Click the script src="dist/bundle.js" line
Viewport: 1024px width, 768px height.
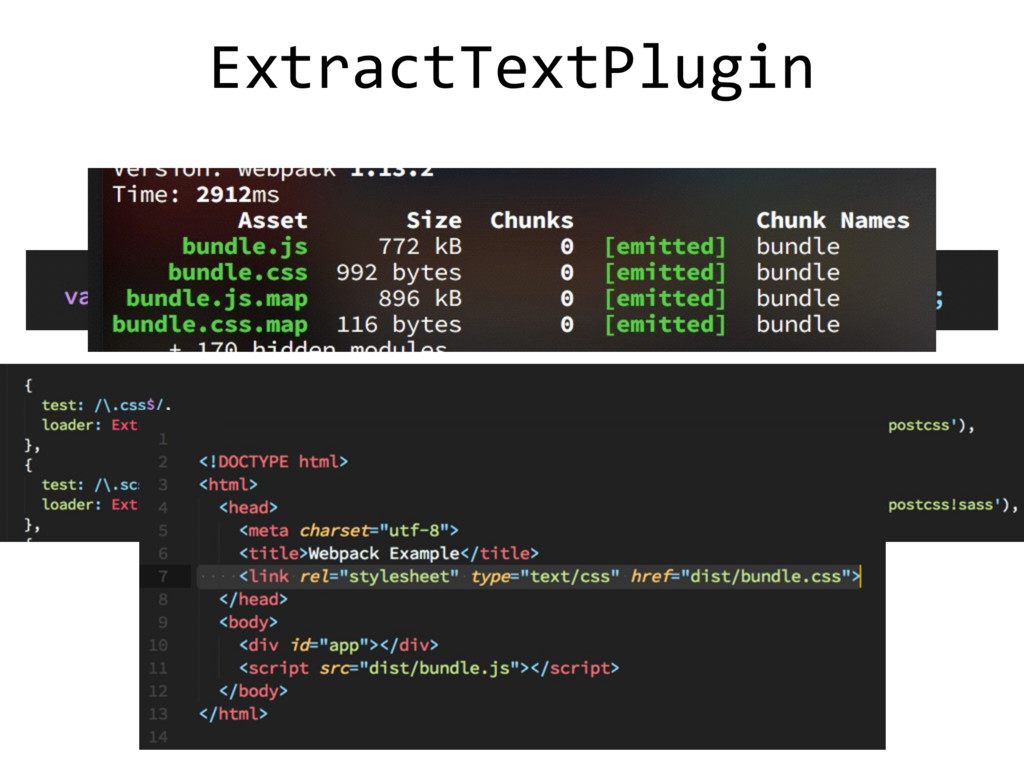point(429,668)
